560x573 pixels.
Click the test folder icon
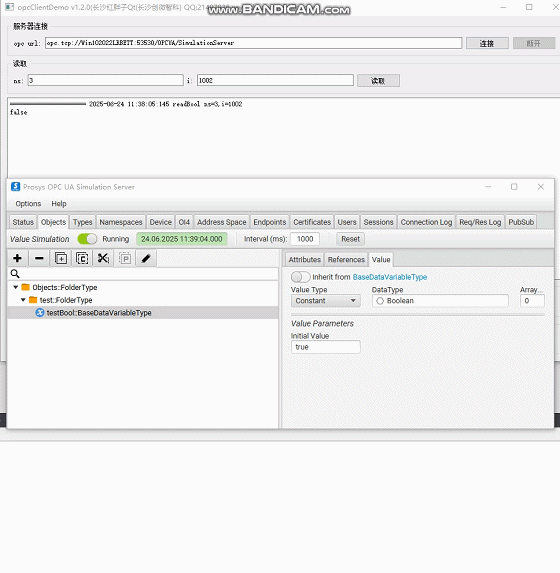33,300
